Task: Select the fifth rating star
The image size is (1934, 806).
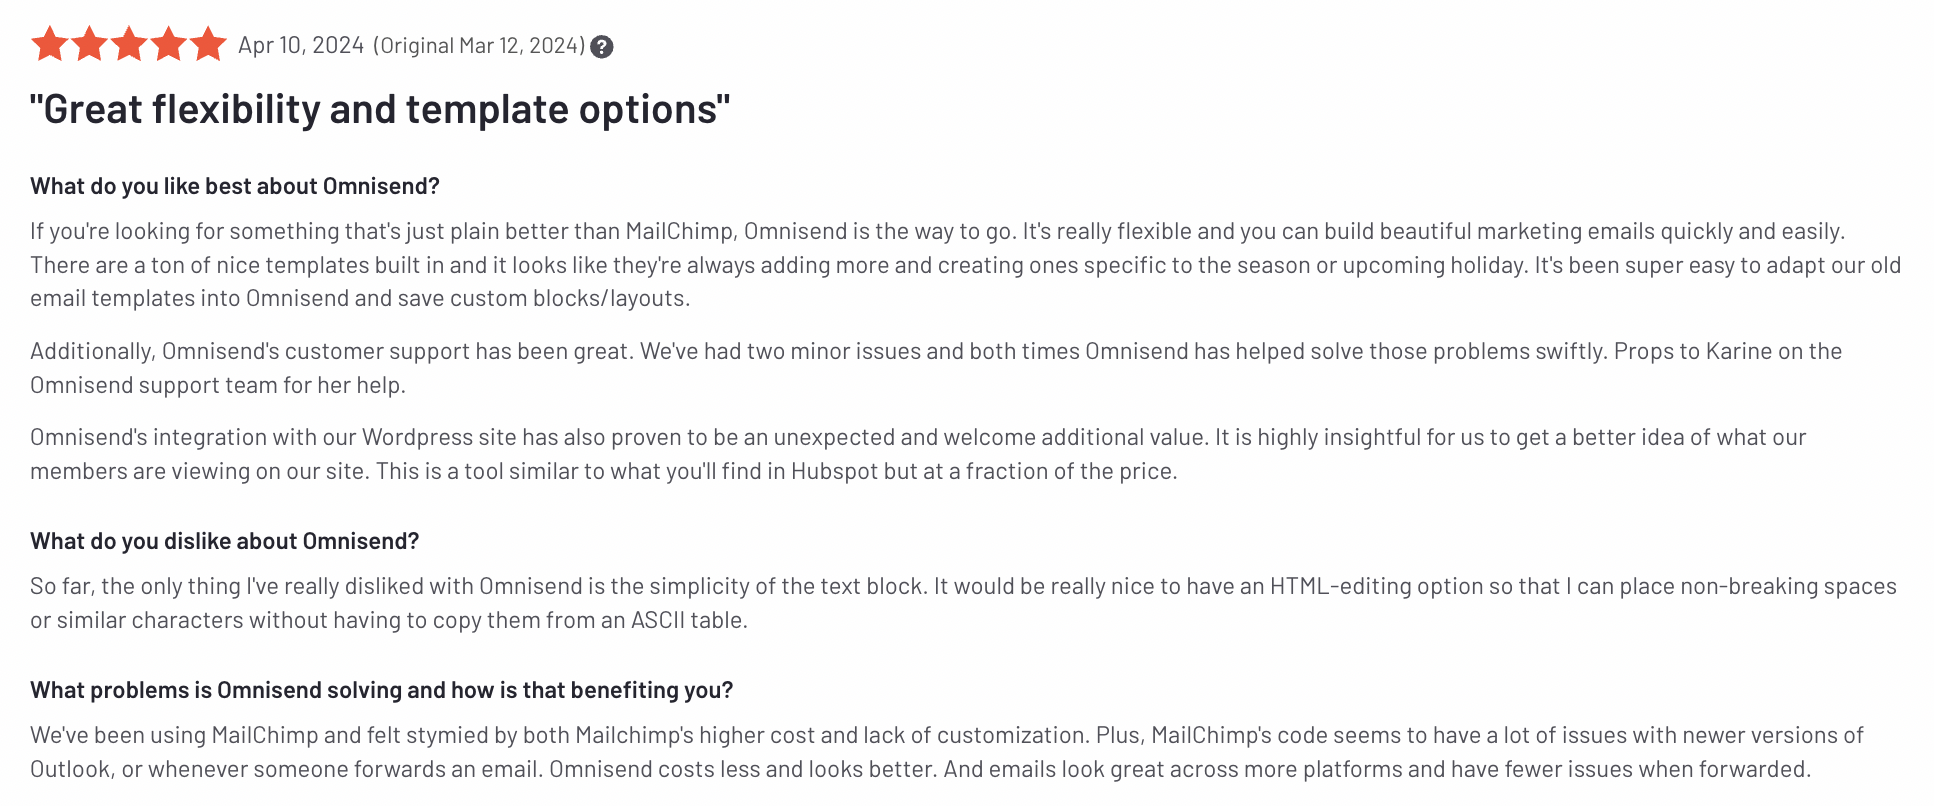Action: 209,45
